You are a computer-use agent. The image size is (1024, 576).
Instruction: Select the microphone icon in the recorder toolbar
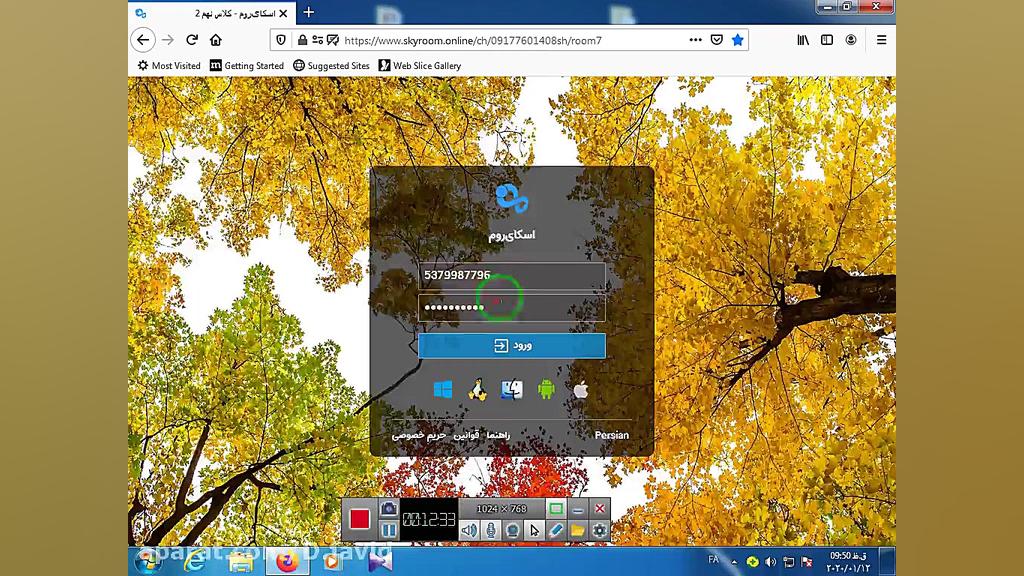(x=491, y=530)
